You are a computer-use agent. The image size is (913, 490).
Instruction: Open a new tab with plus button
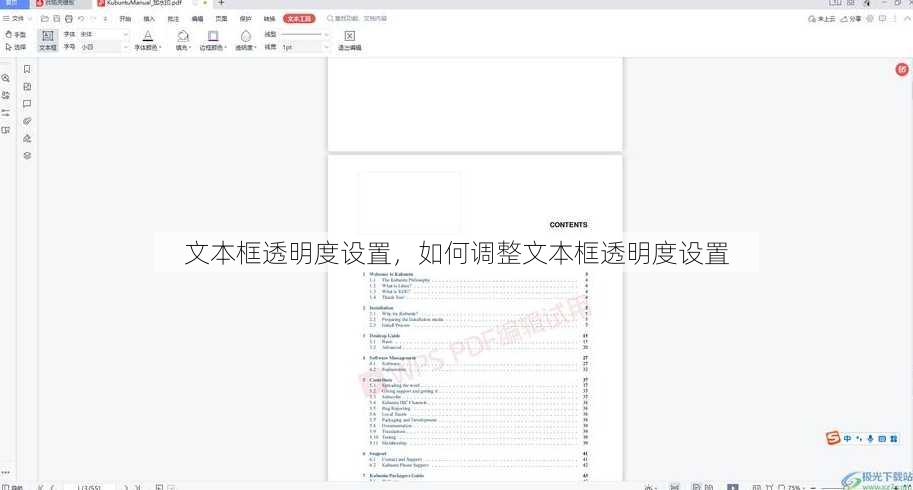tap(221, 3)
